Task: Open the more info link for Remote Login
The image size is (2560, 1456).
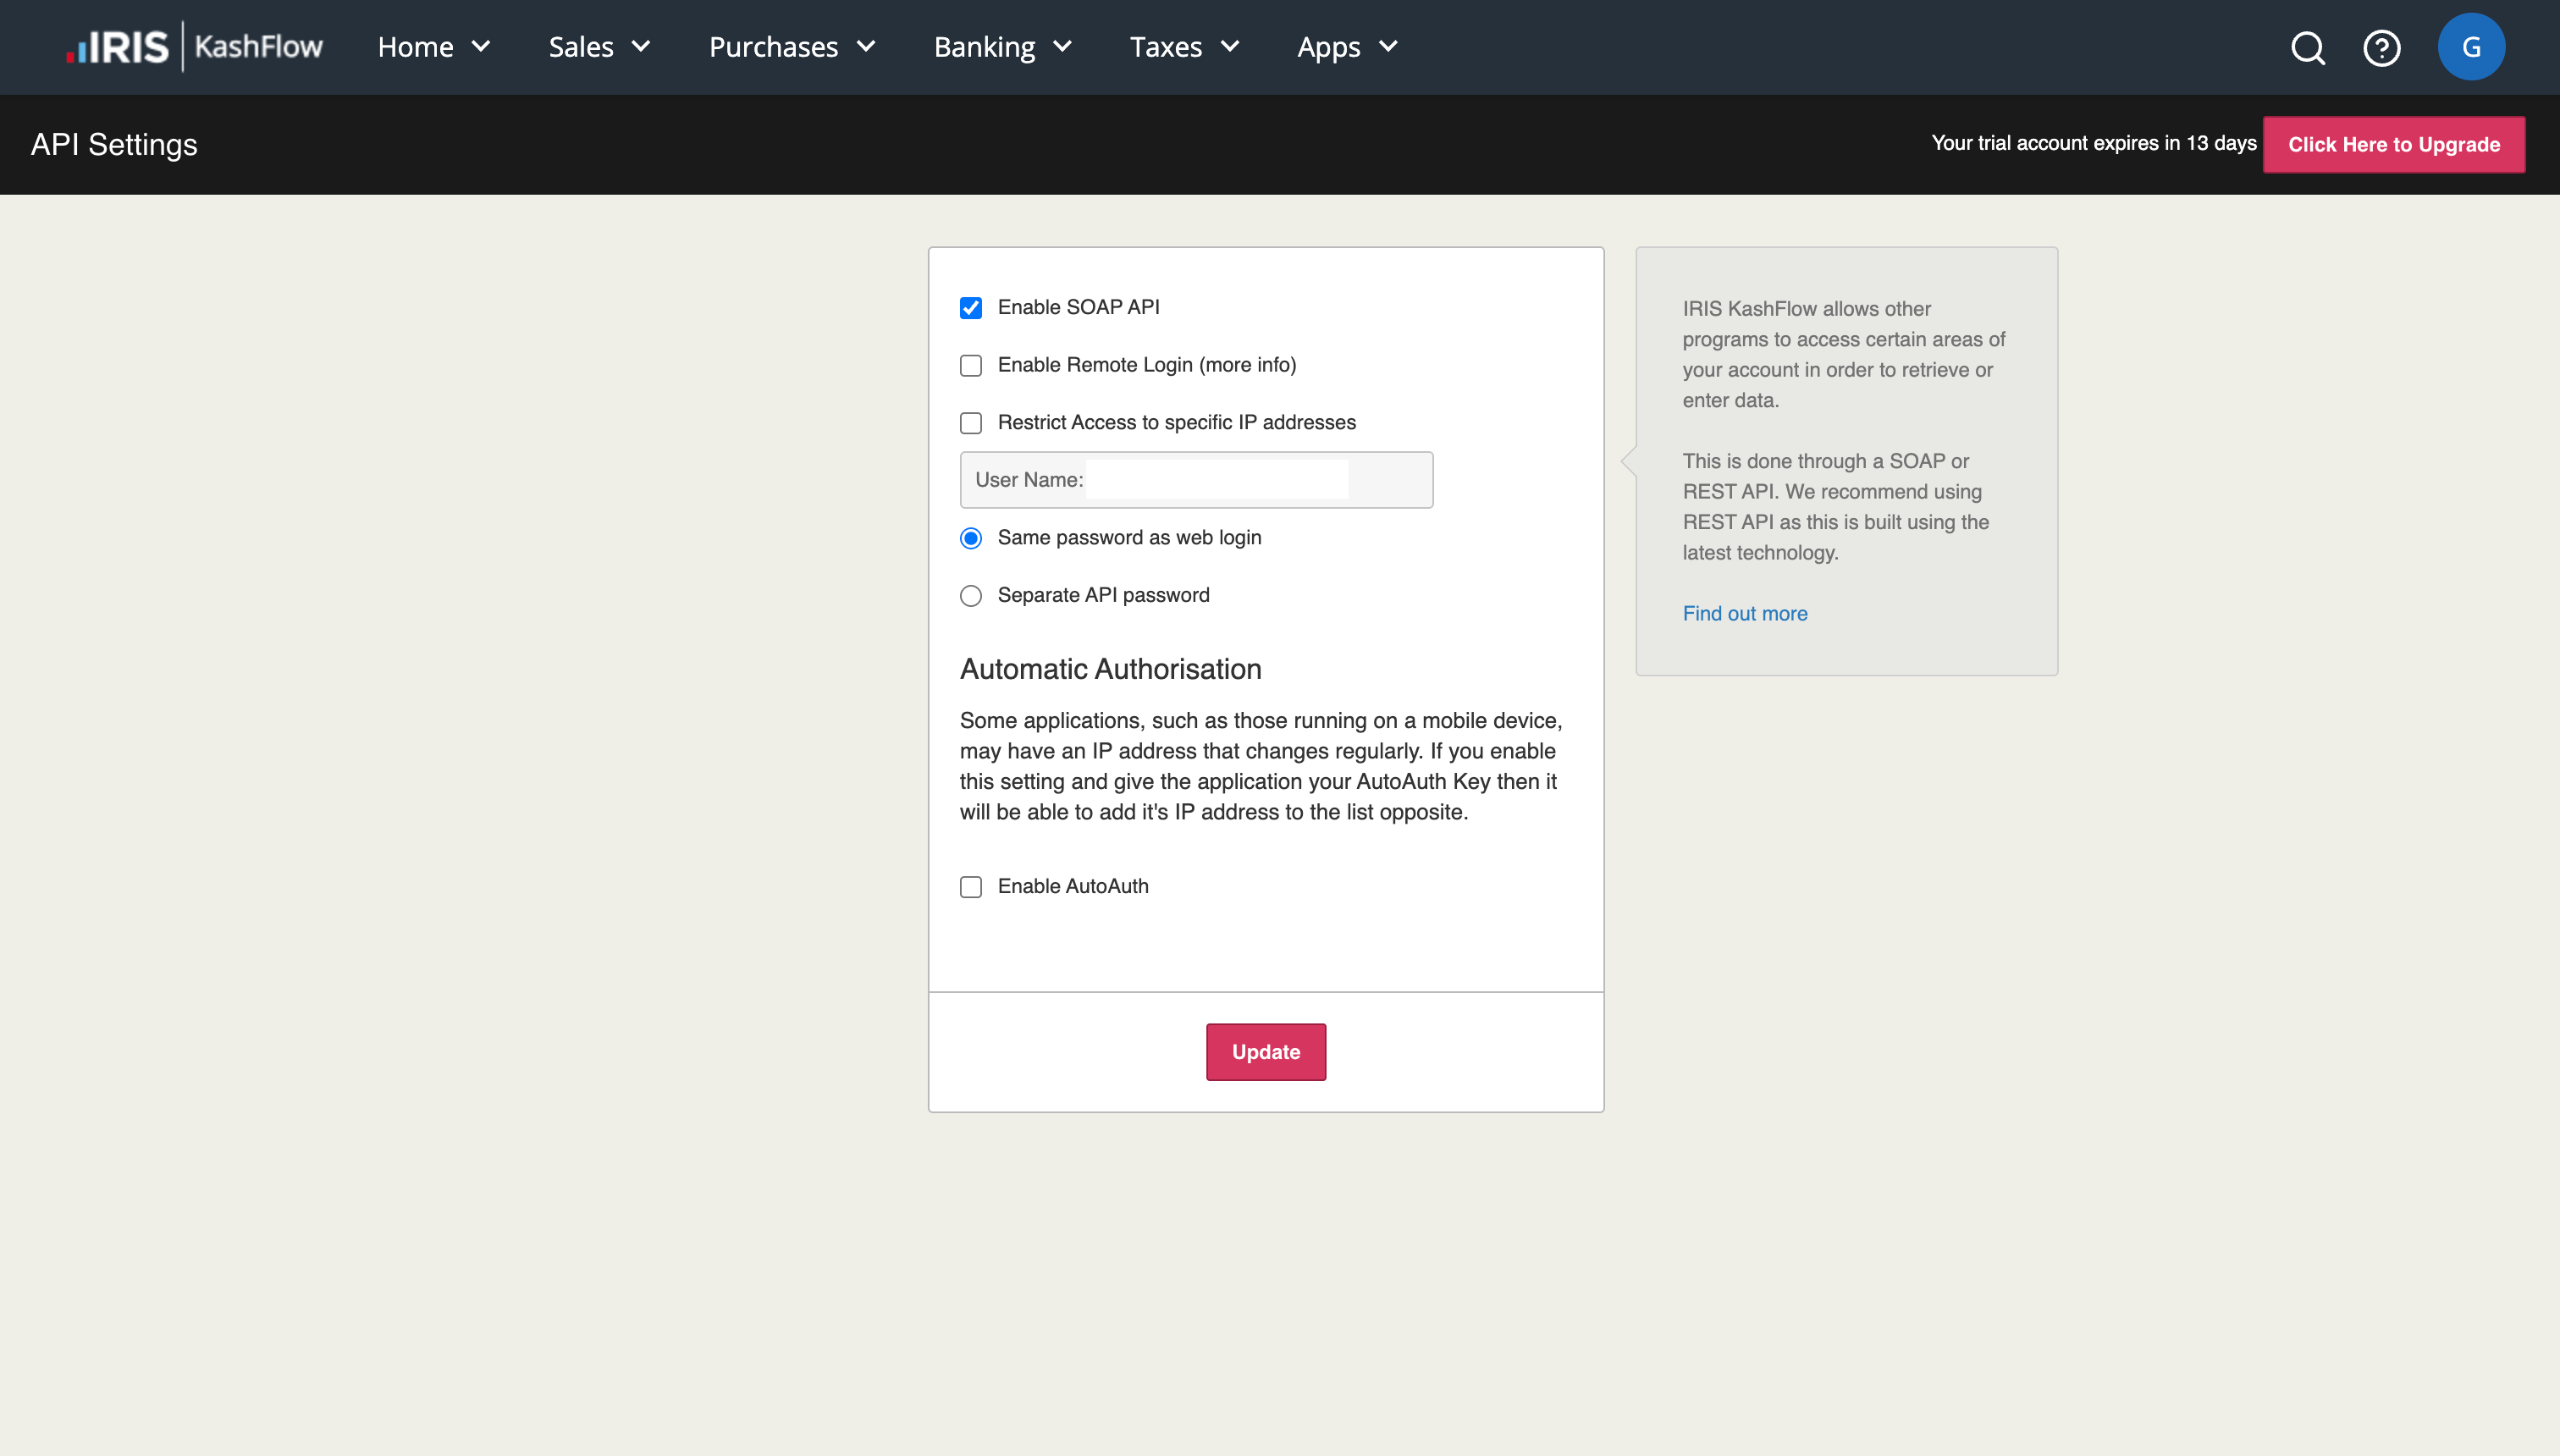Action: point(1246,364)
